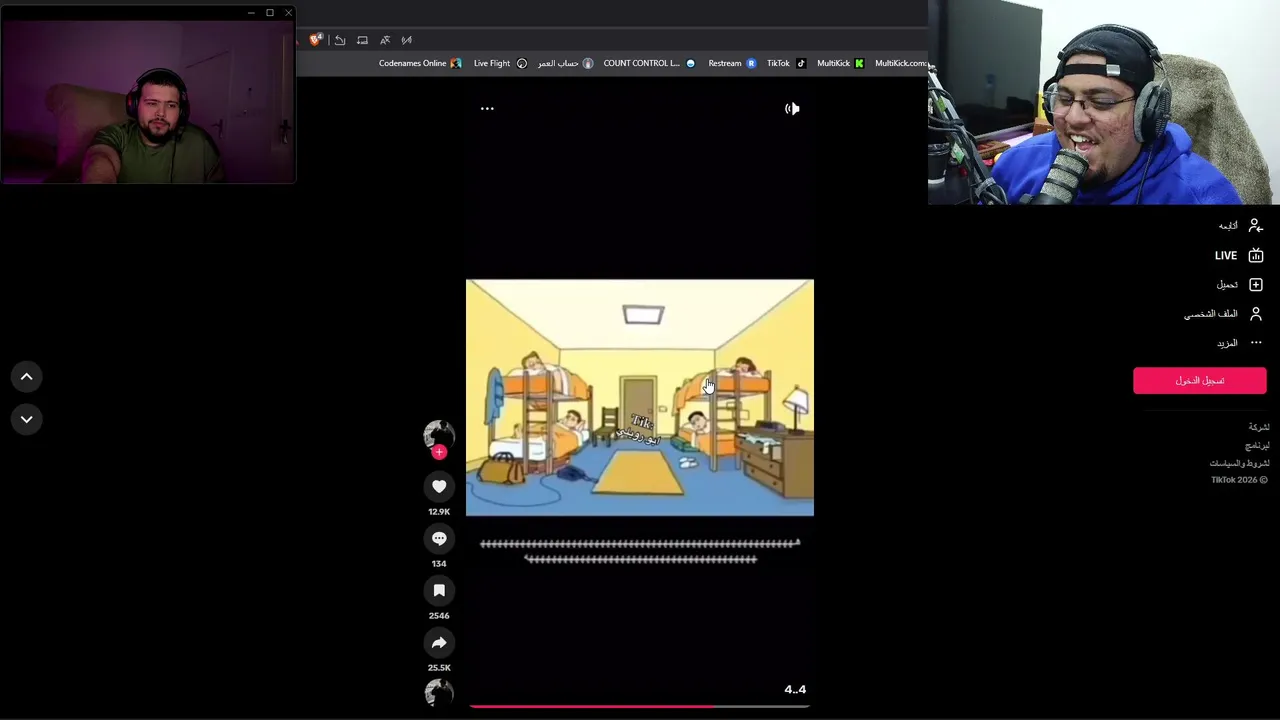Open the MultiKick bookmark with green icon

click(x=840, y=63)
